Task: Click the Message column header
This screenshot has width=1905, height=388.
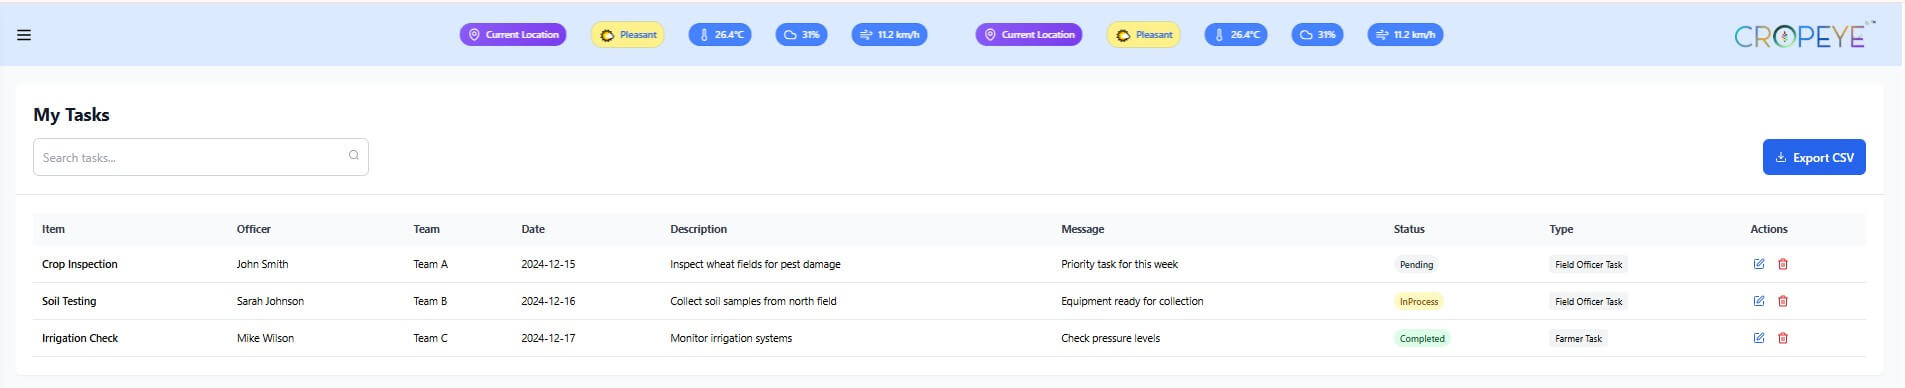Action: (1083, 229)
